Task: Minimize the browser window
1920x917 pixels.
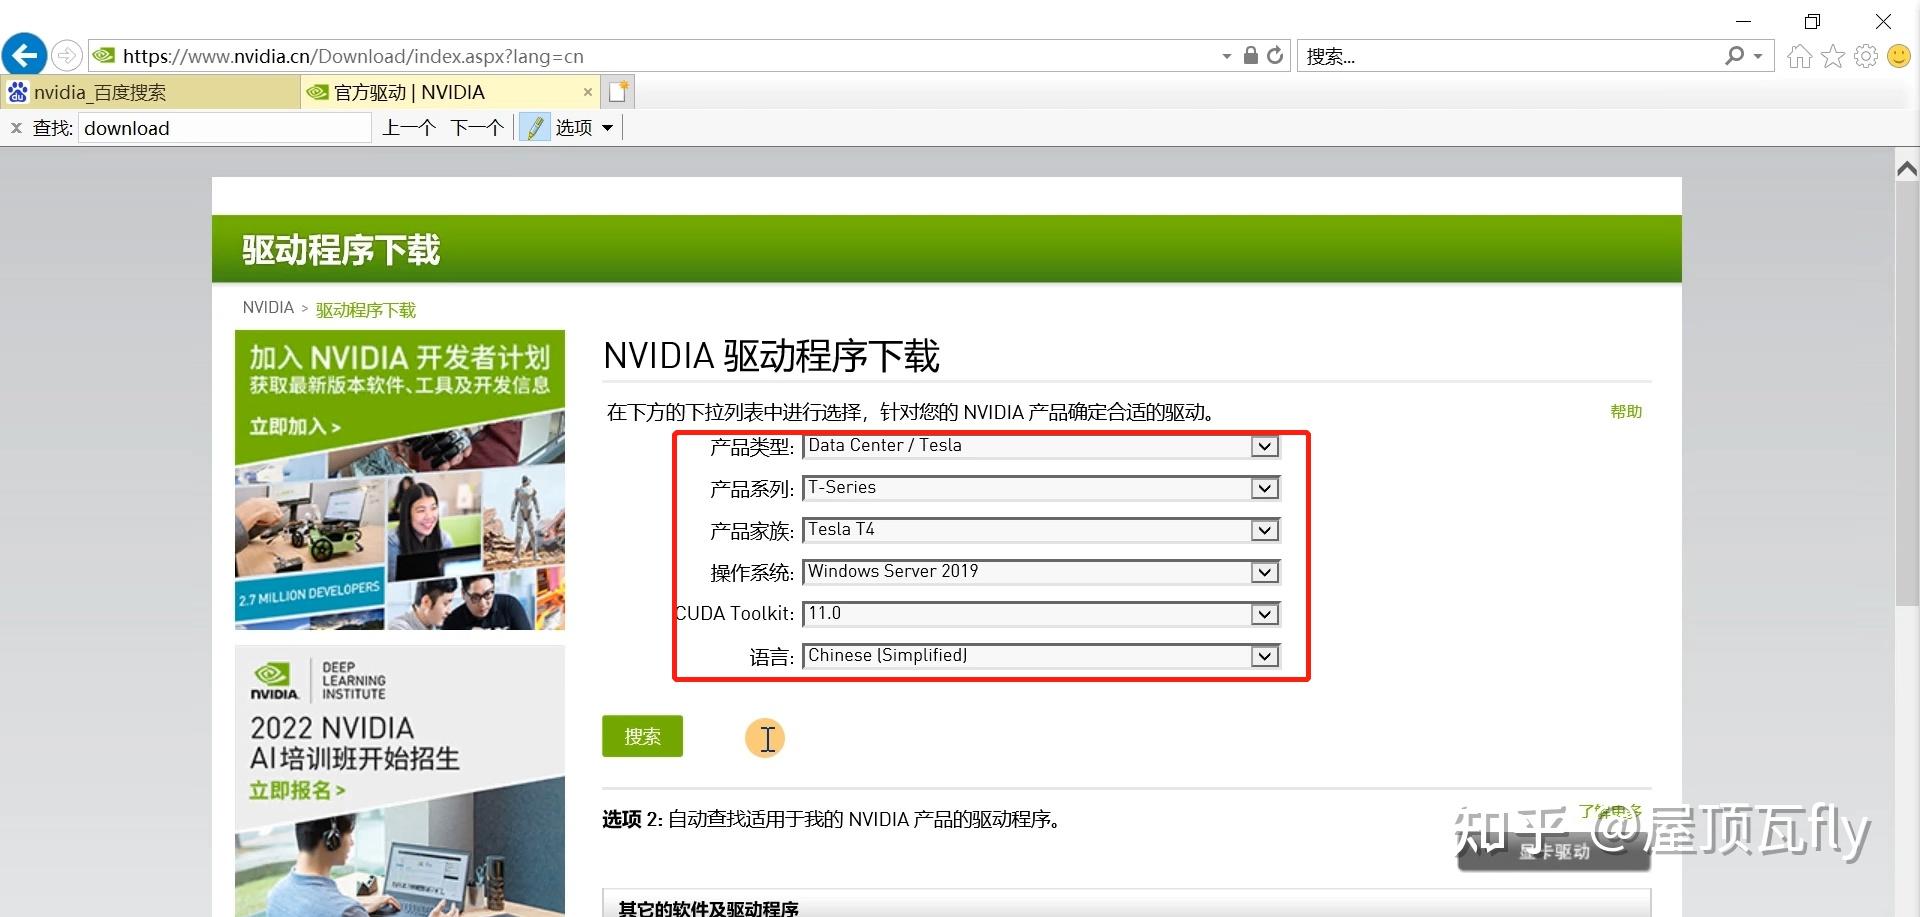Action: coord(1743,21)
